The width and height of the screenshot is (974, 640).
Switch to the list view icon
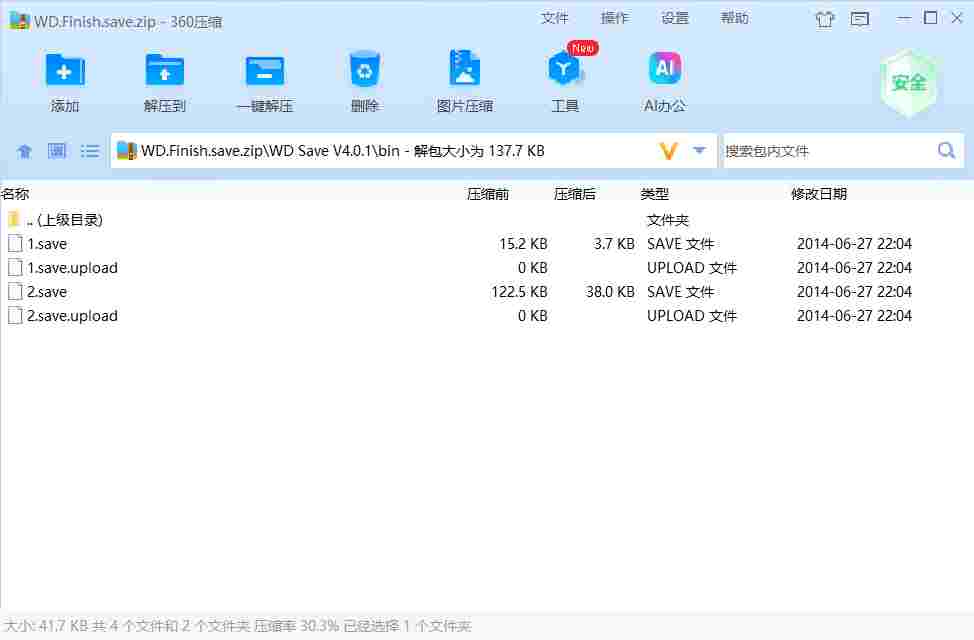(x=89, y=151)
